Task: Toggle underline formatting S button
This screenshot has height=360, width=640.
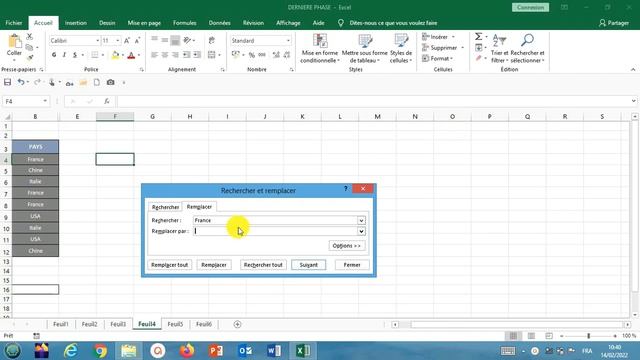Action: pos(75,55)
